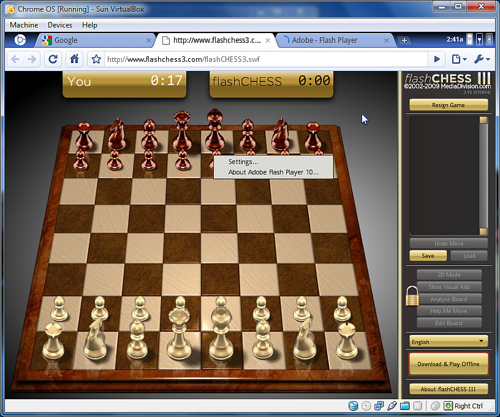This screenshot has height=417, width=500.
Task: Close the flashchess3 tab
Action: (x=268, y=40)
